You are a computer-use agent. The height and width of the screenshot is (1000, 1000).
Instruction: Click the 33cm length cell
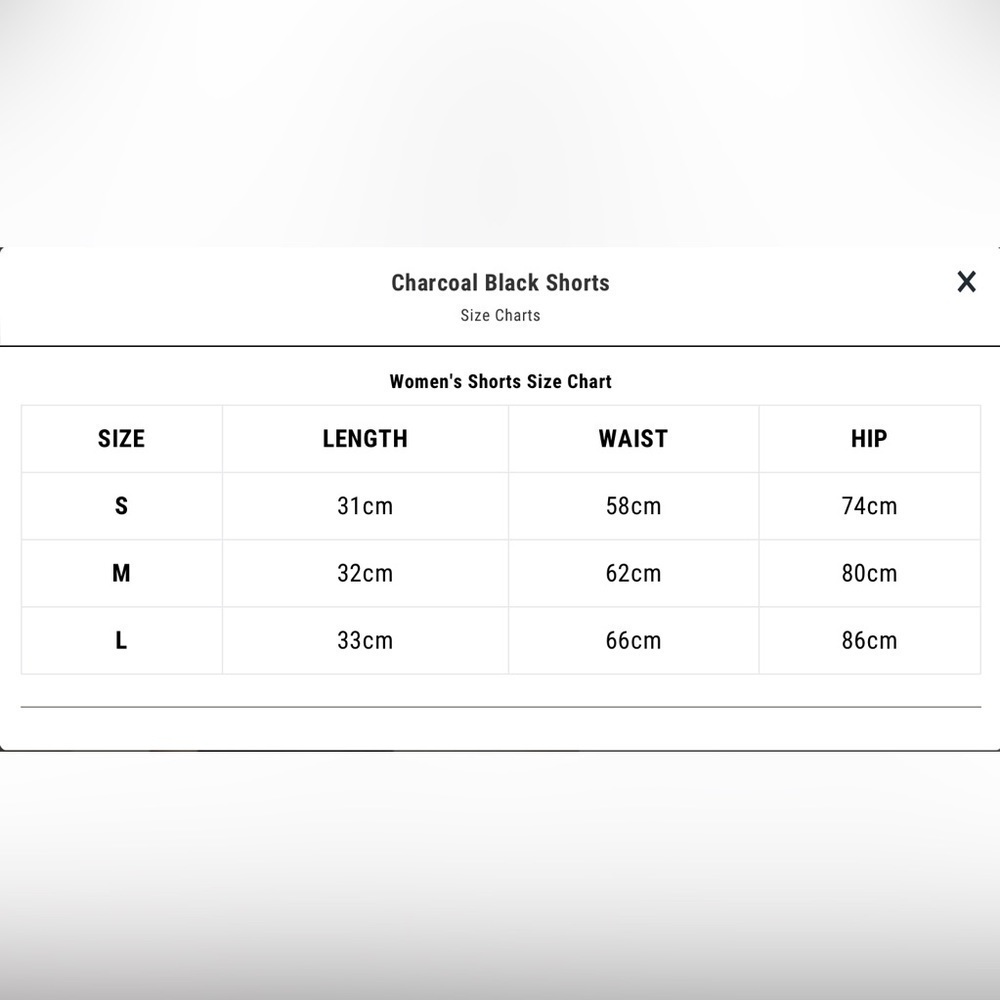(365, 640)
